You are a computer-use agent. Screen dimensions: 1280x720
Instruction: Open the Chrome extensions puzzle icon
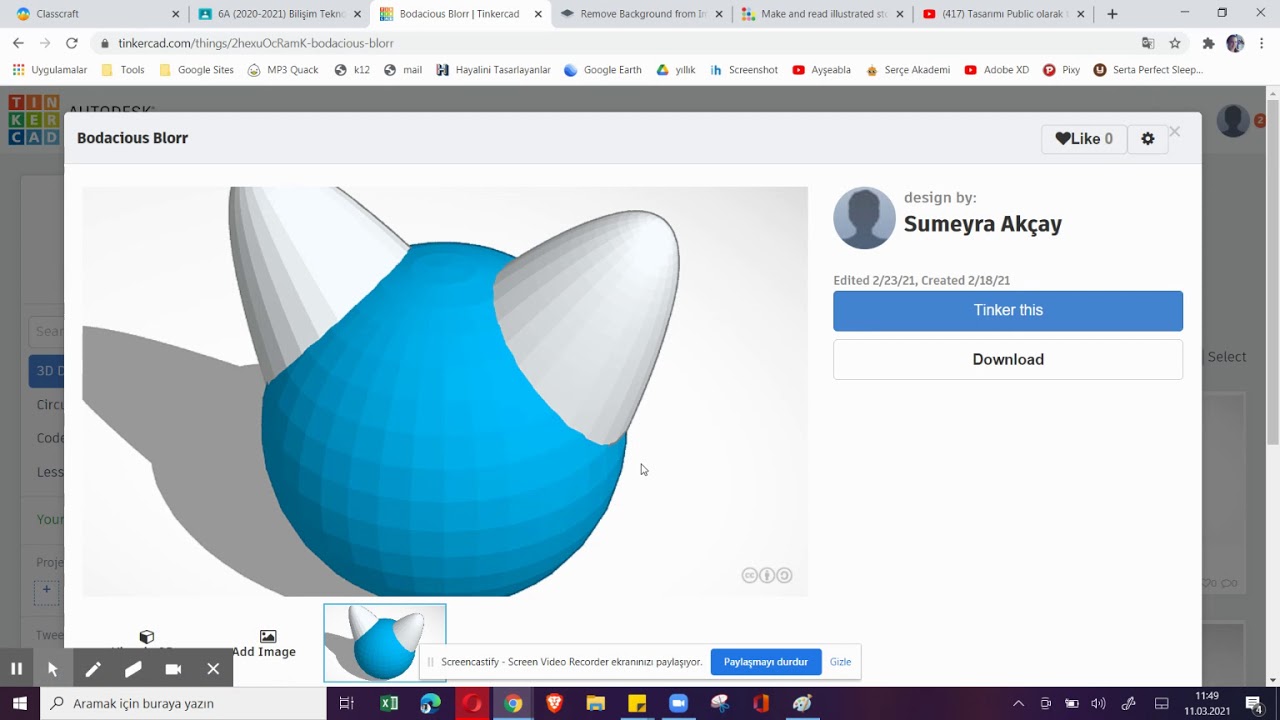point(1208,43)
